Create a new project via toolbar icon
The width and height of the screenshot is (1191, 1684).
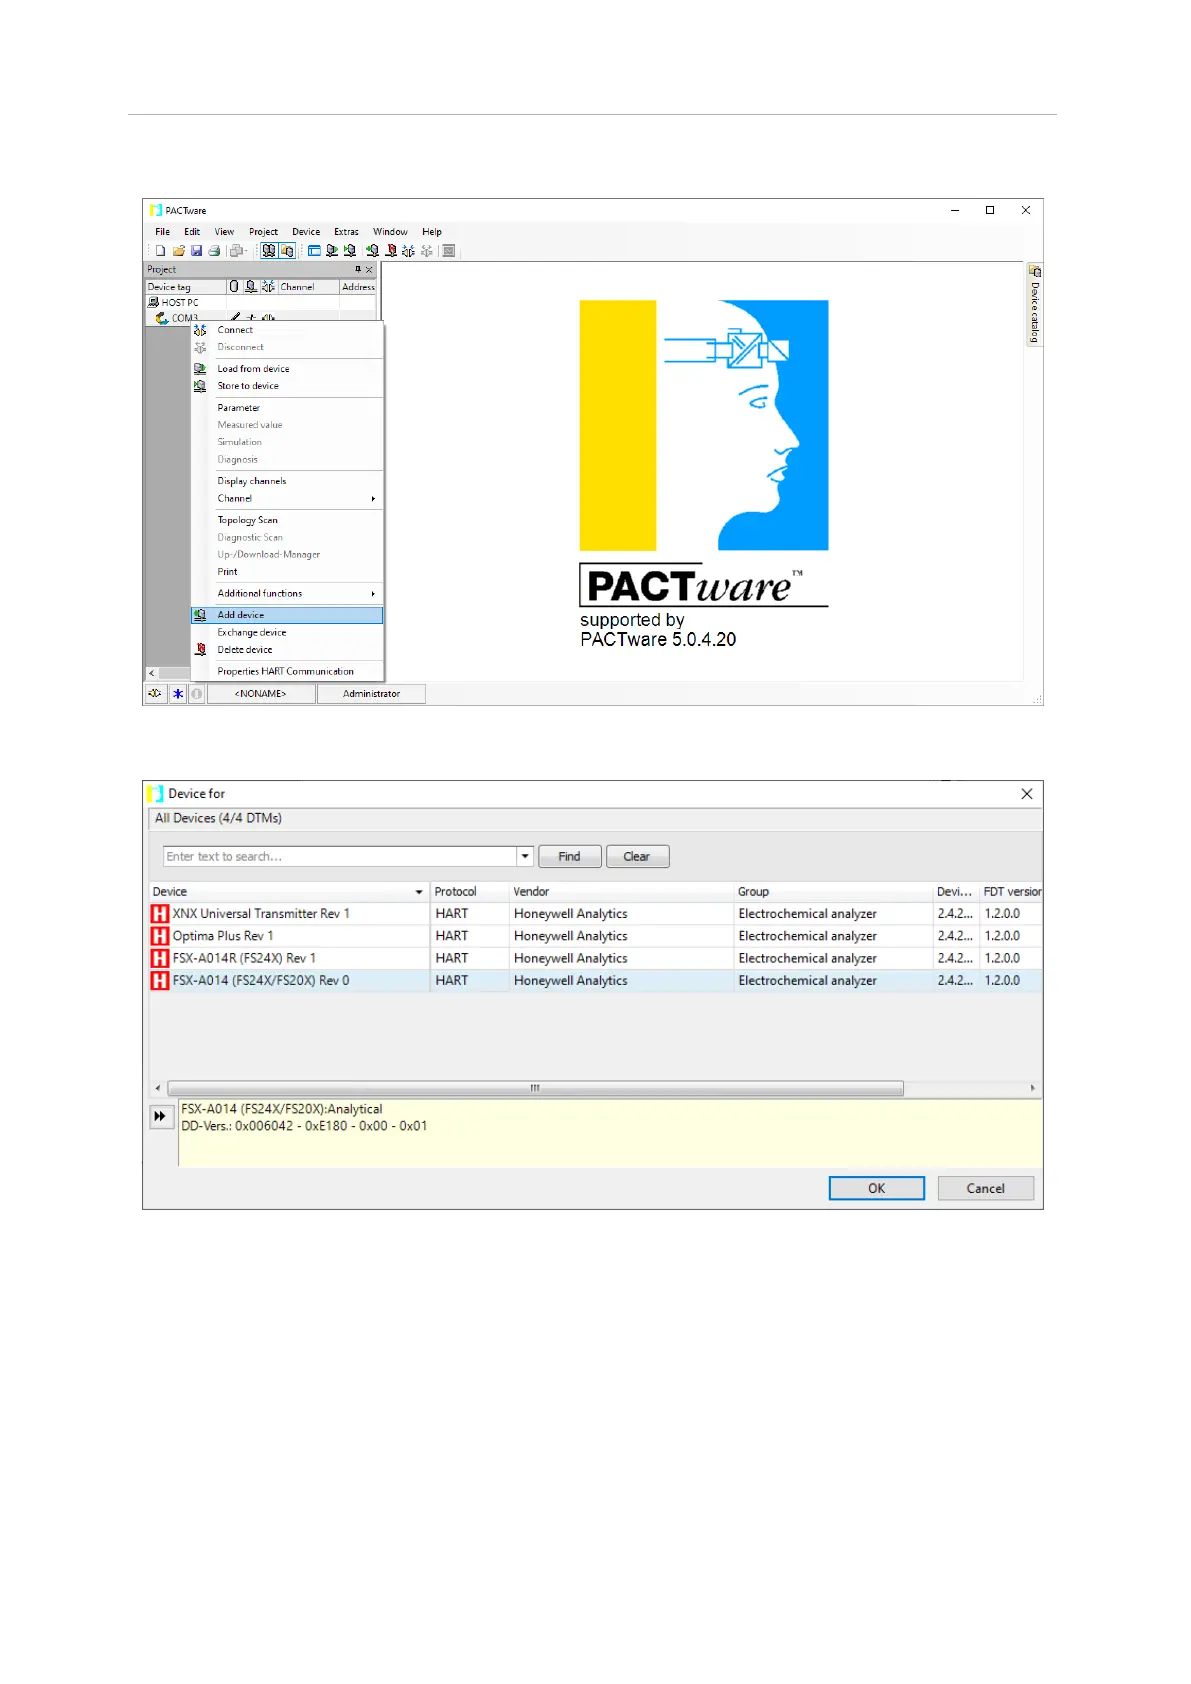point(161,250)
